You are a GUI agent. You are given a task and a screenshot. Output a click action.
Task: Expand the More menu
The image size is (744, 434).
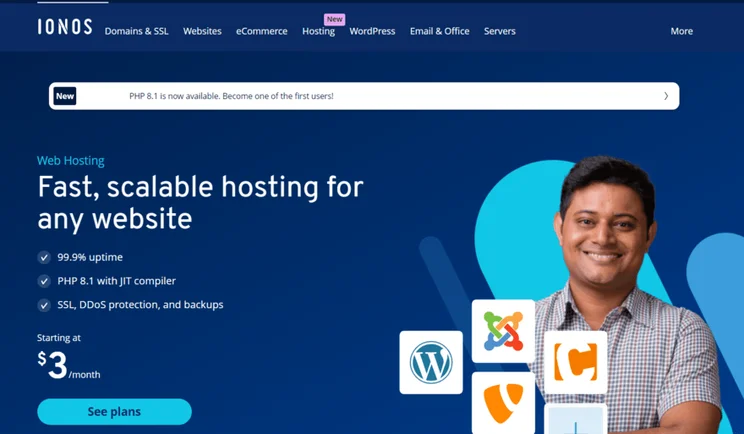[681, 31]
